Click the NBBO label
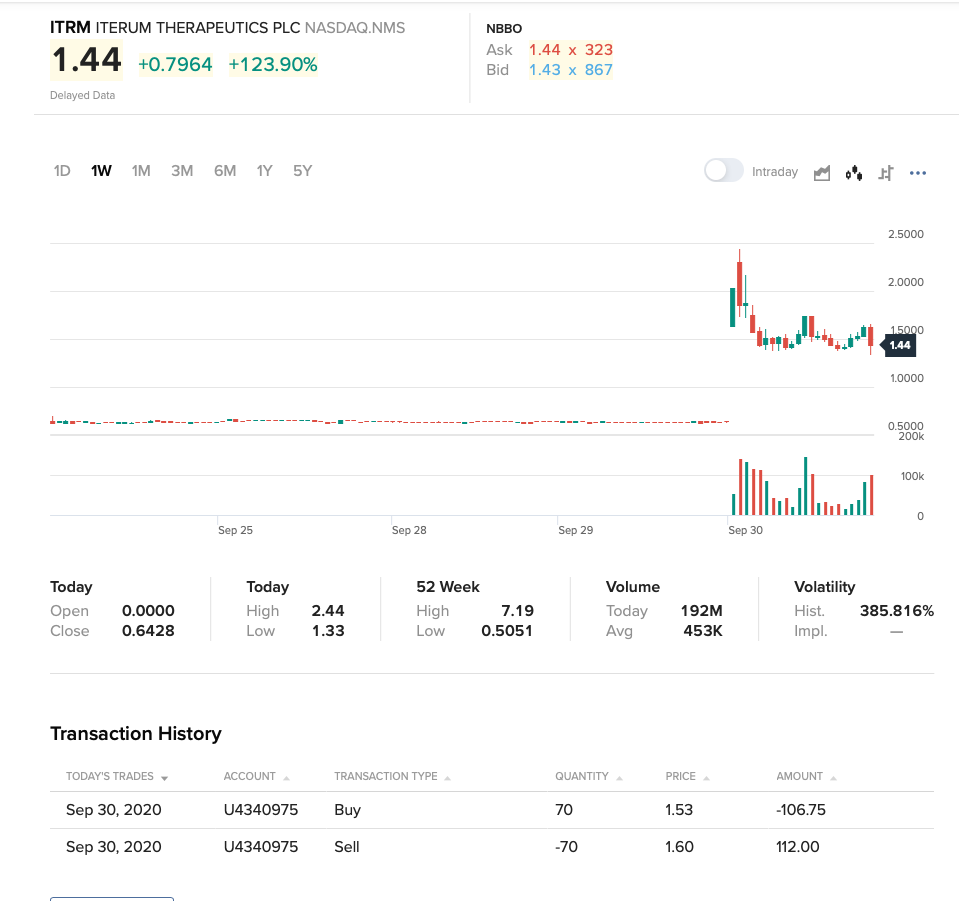This screenshot has height=901, width=959. pyautogui.click(x=504, y=29)
